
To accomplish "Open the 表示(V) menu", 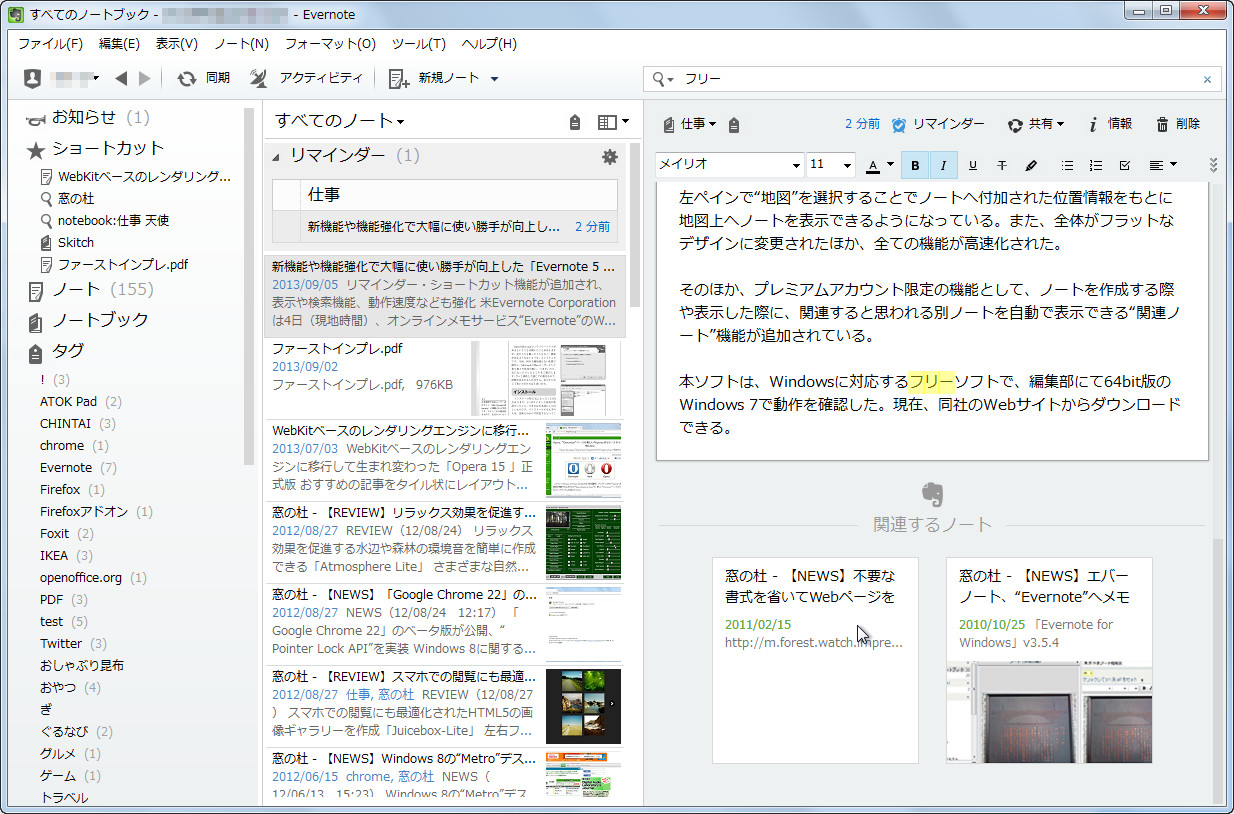I will [x=176, y=44].
